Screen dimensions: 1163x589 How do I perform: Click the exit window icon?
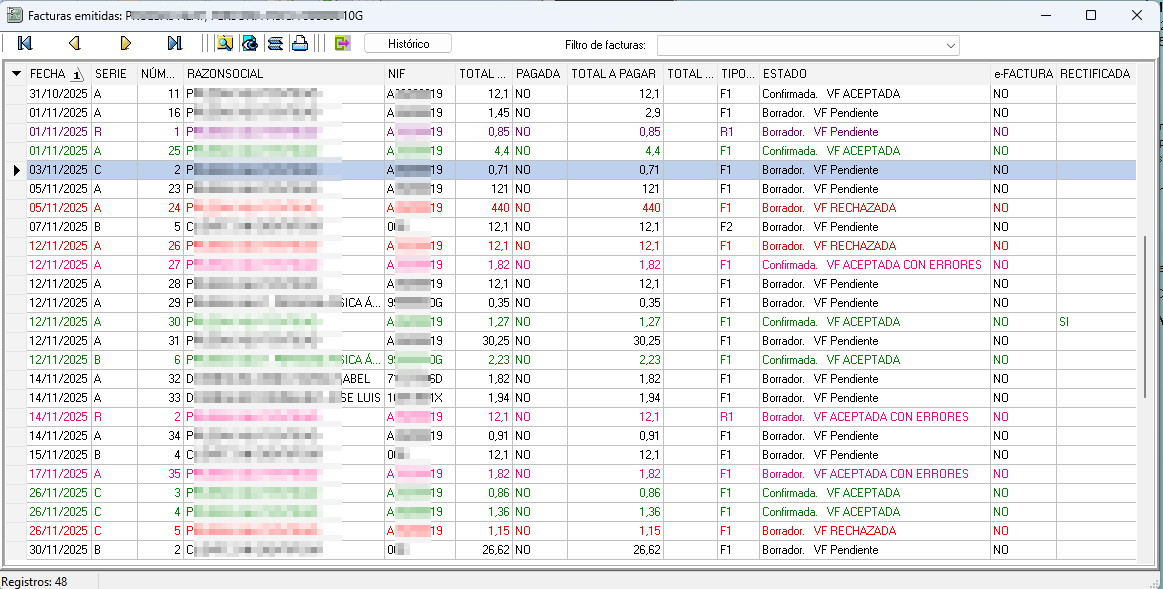point(342,43)
